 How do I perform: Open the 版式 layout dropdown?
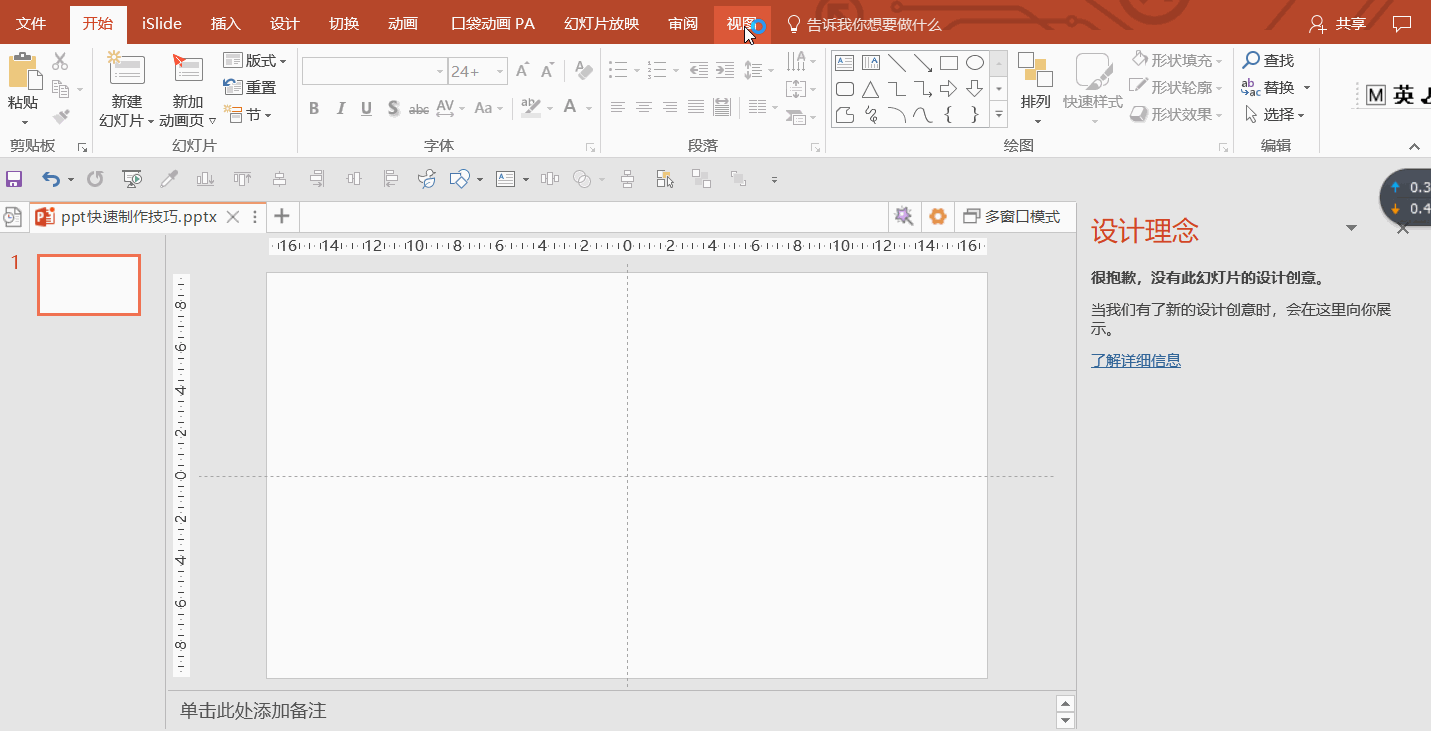tap(255, 60)
